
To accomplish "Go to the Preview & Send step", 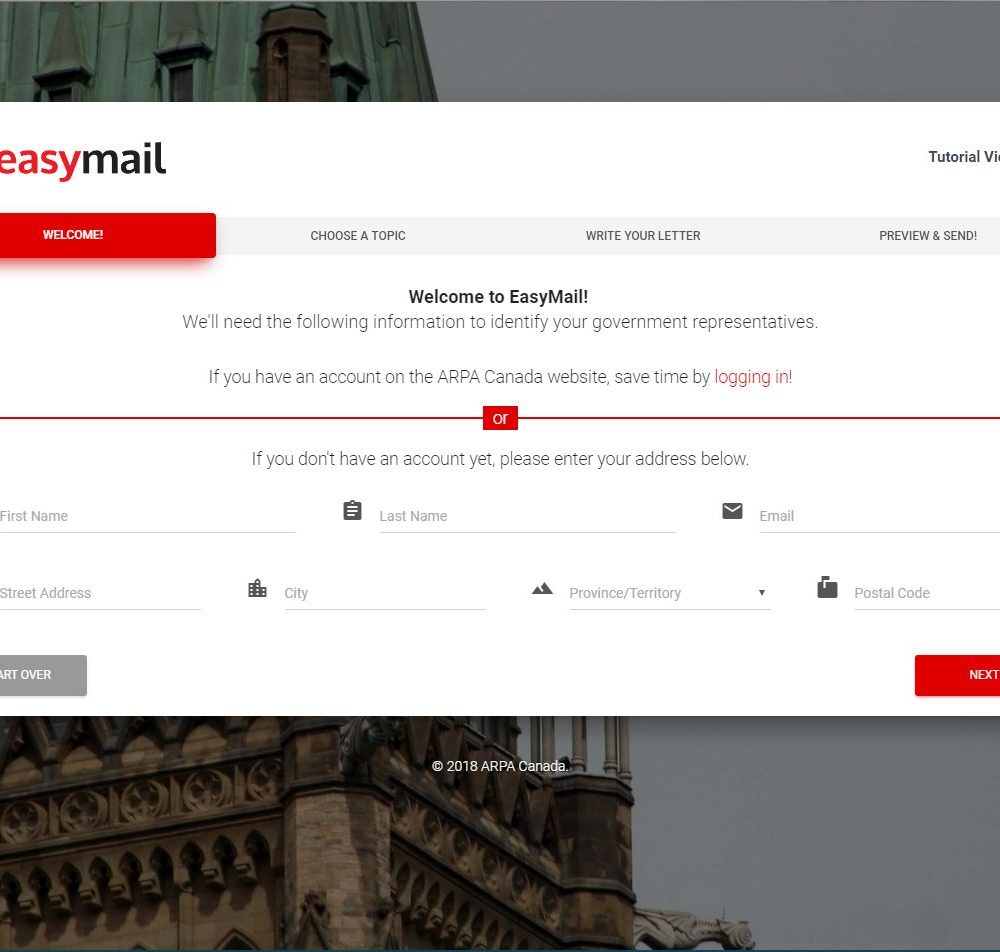I will click(928, 235).
